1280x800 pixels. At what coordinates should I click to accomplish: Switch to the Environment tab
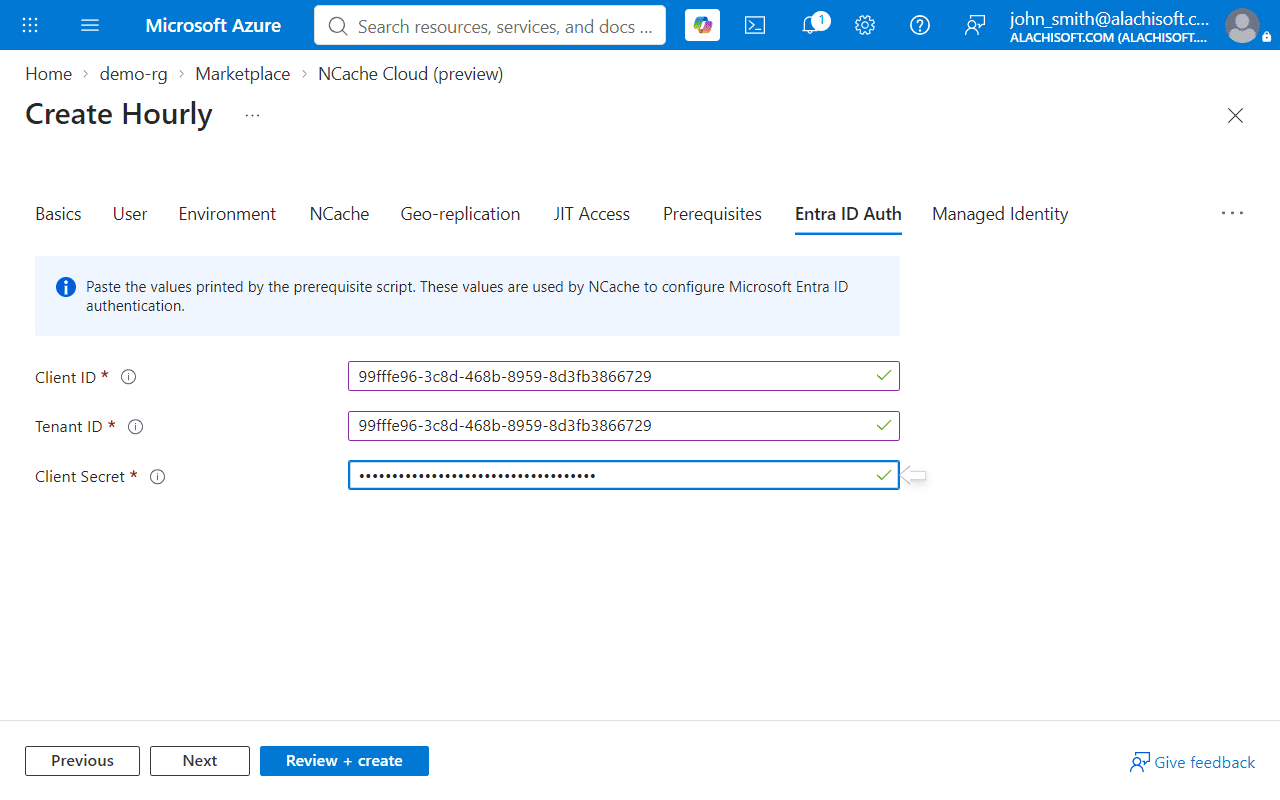tap(227, 214)
